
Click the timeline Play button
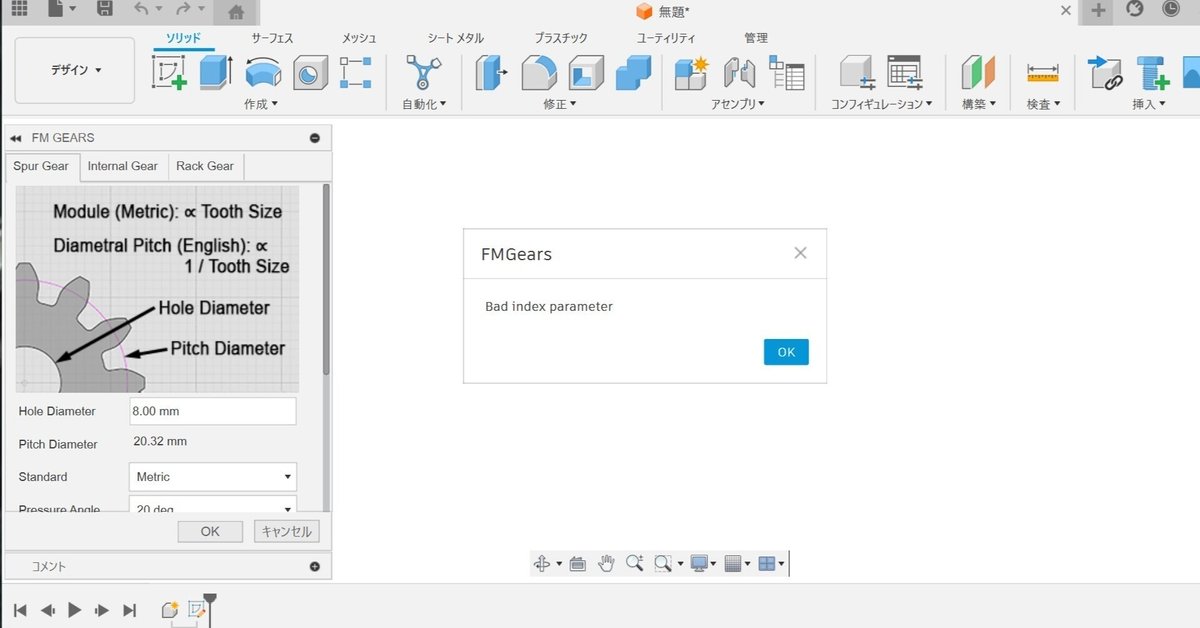tap(74, 610)
